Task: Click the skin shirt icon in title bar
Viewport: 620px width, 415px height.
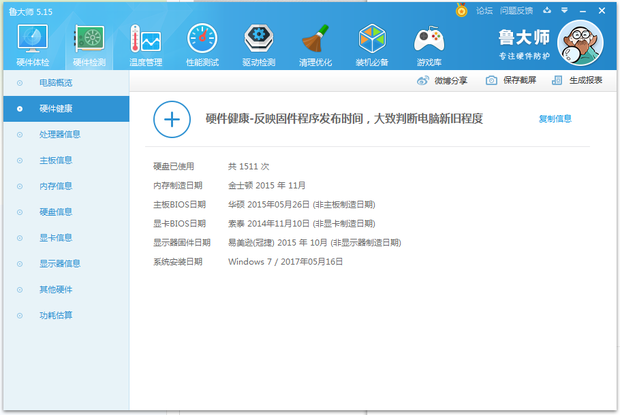Action: [x=547, y=10]
